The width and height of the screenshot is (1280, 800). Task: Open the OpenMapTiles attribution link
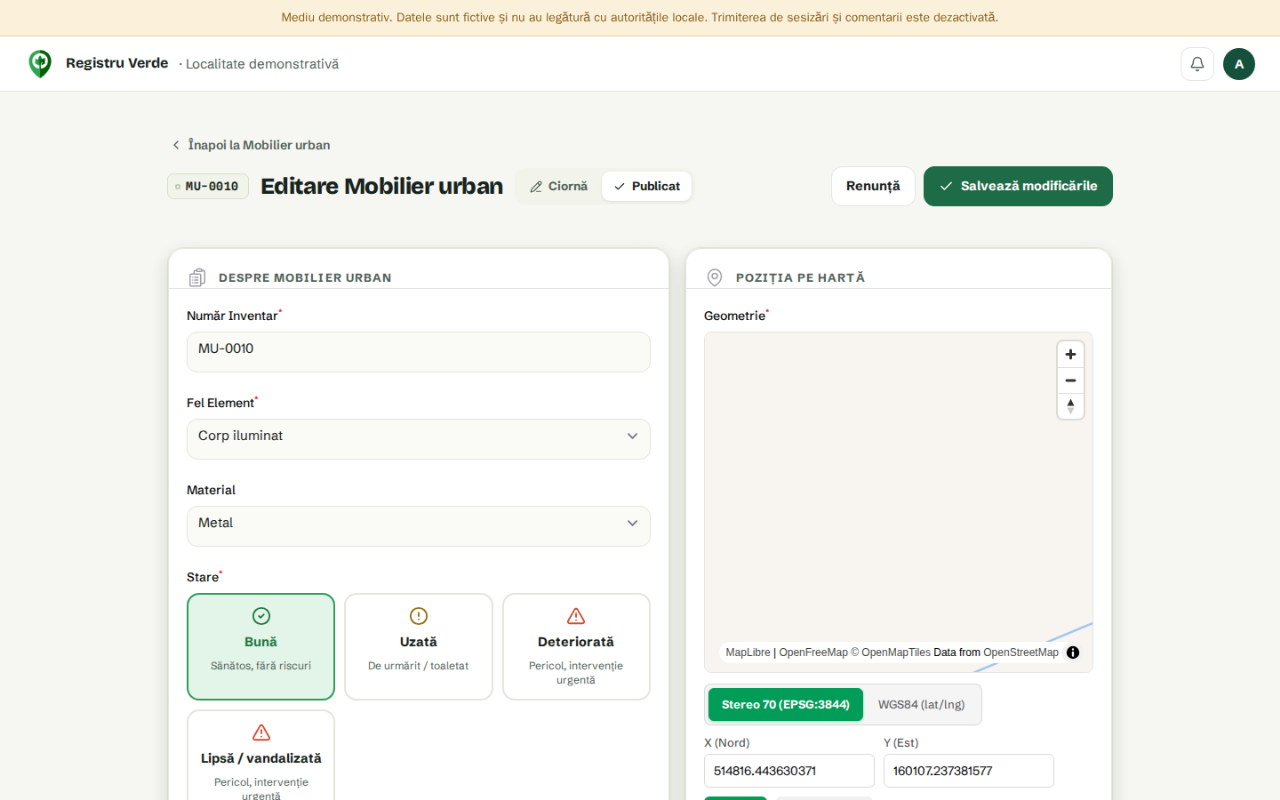890,653
